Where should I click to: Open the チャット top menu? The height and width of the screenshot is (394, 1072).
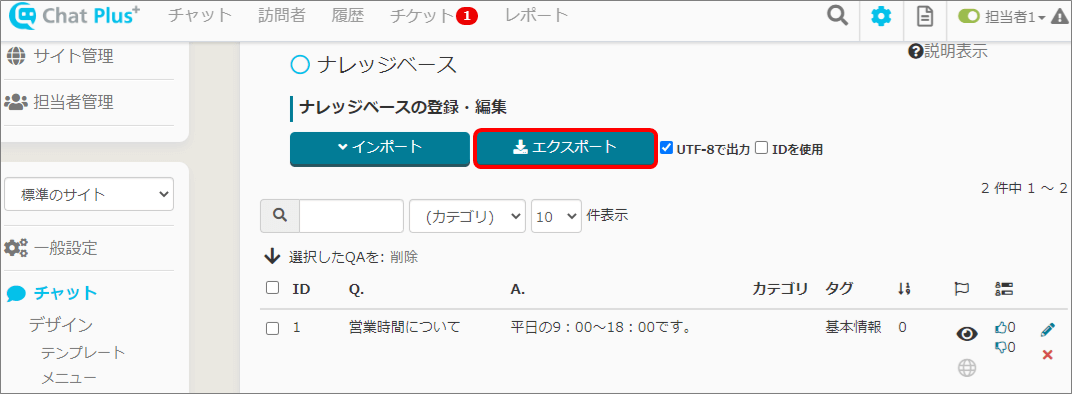tap(200, 15)
